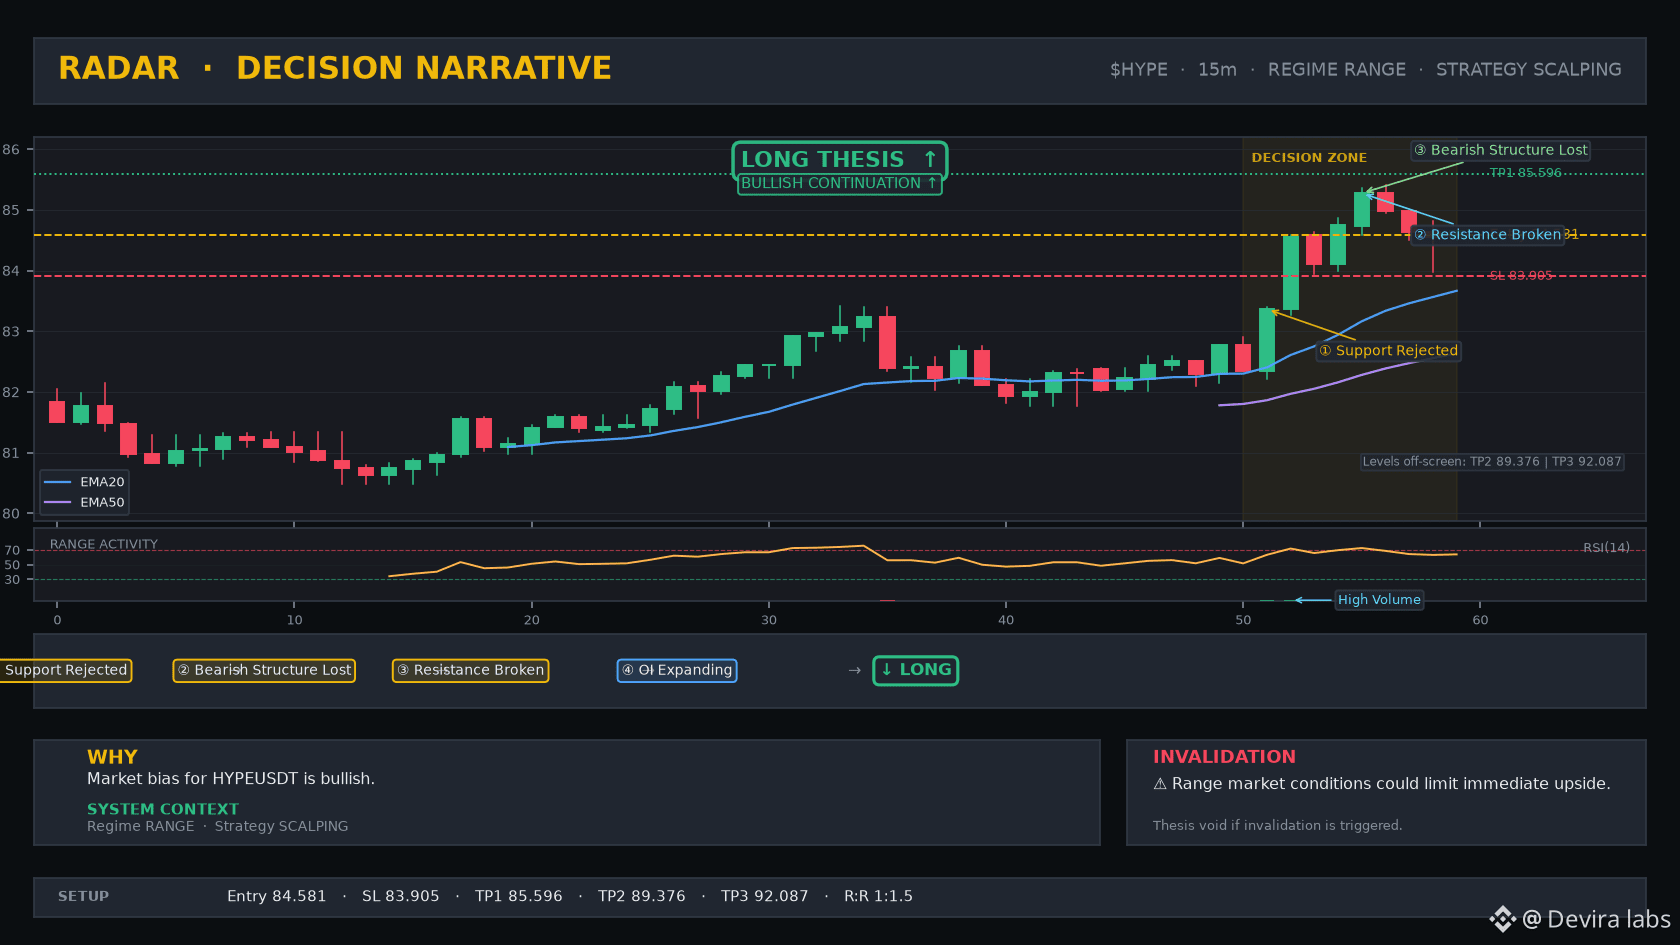Select the Resistance Broken chart annotation
This screenshot has height=945, width=1680.
(1487, 235)
